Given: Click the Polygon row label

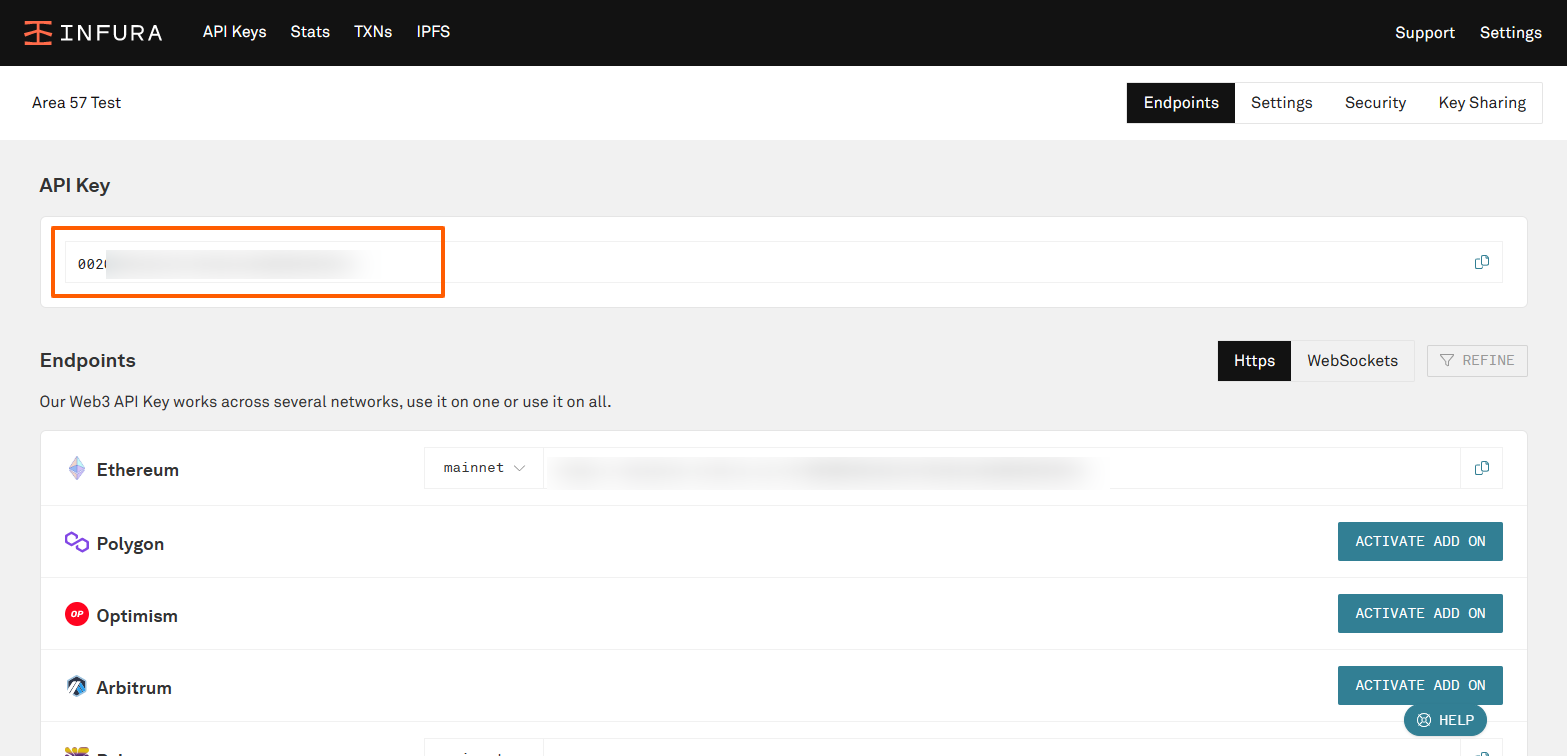Looking at the screenshot, I should click(130, 544).
